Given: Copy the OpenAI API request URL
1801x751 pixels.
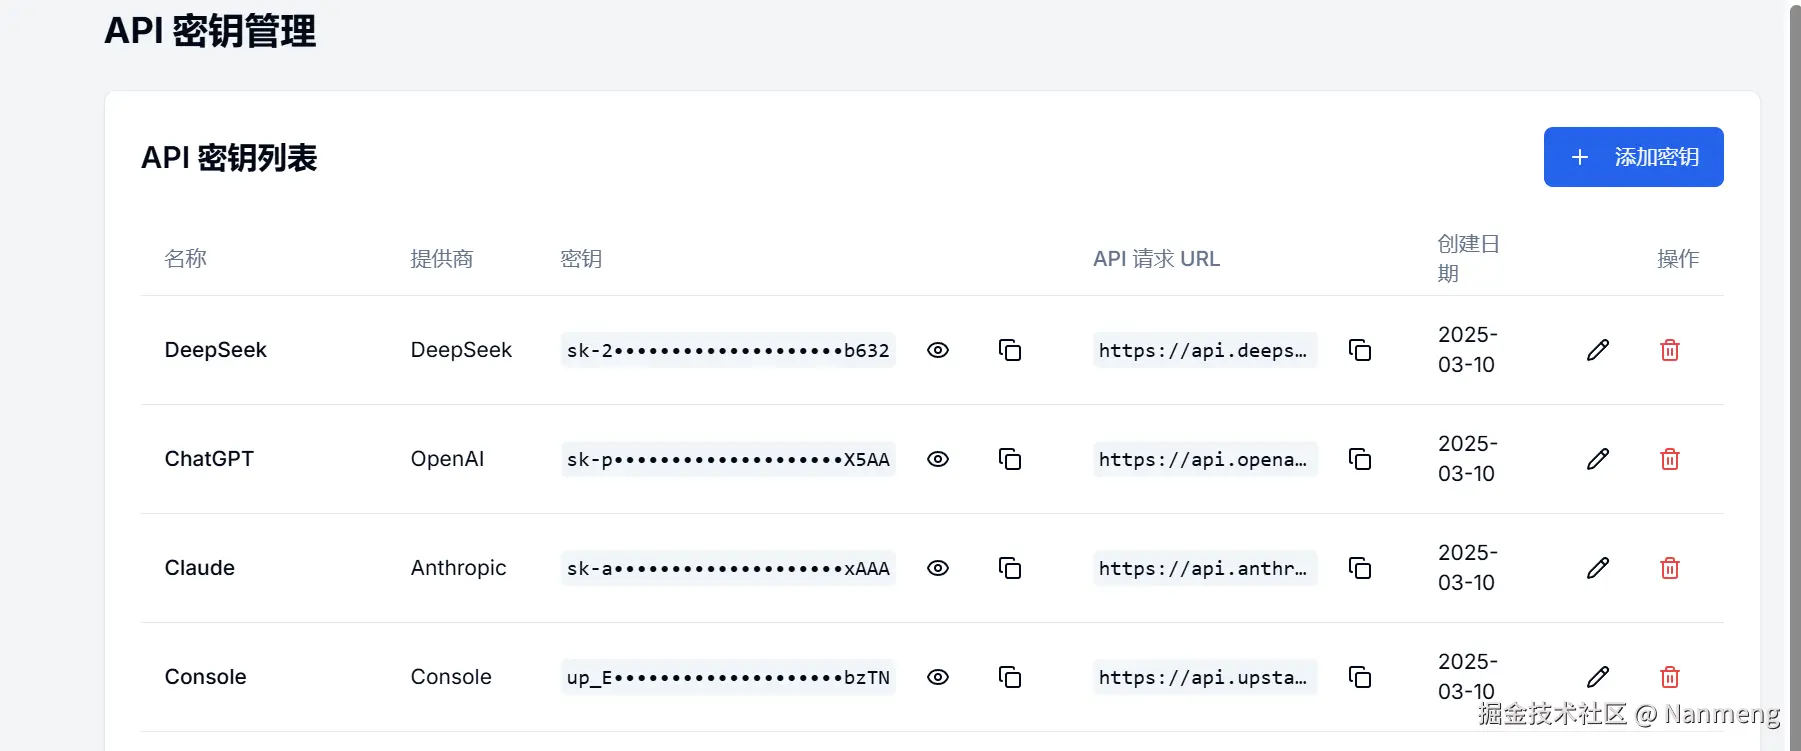Looking at the screenshot, I should click(1361, 459).
